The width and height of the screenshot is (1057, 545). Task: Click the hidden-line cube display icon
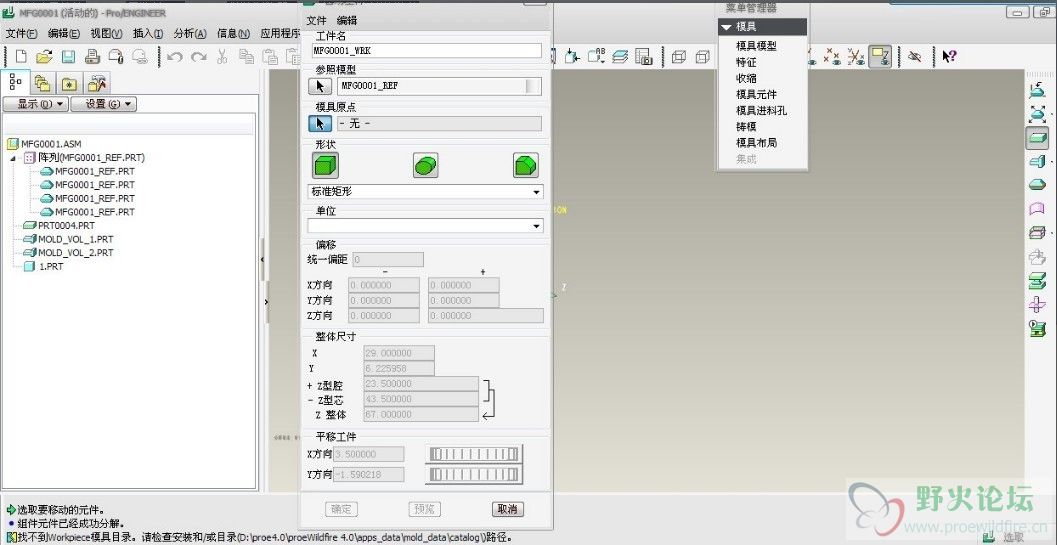pyautogui.click(x=702, y=57)
